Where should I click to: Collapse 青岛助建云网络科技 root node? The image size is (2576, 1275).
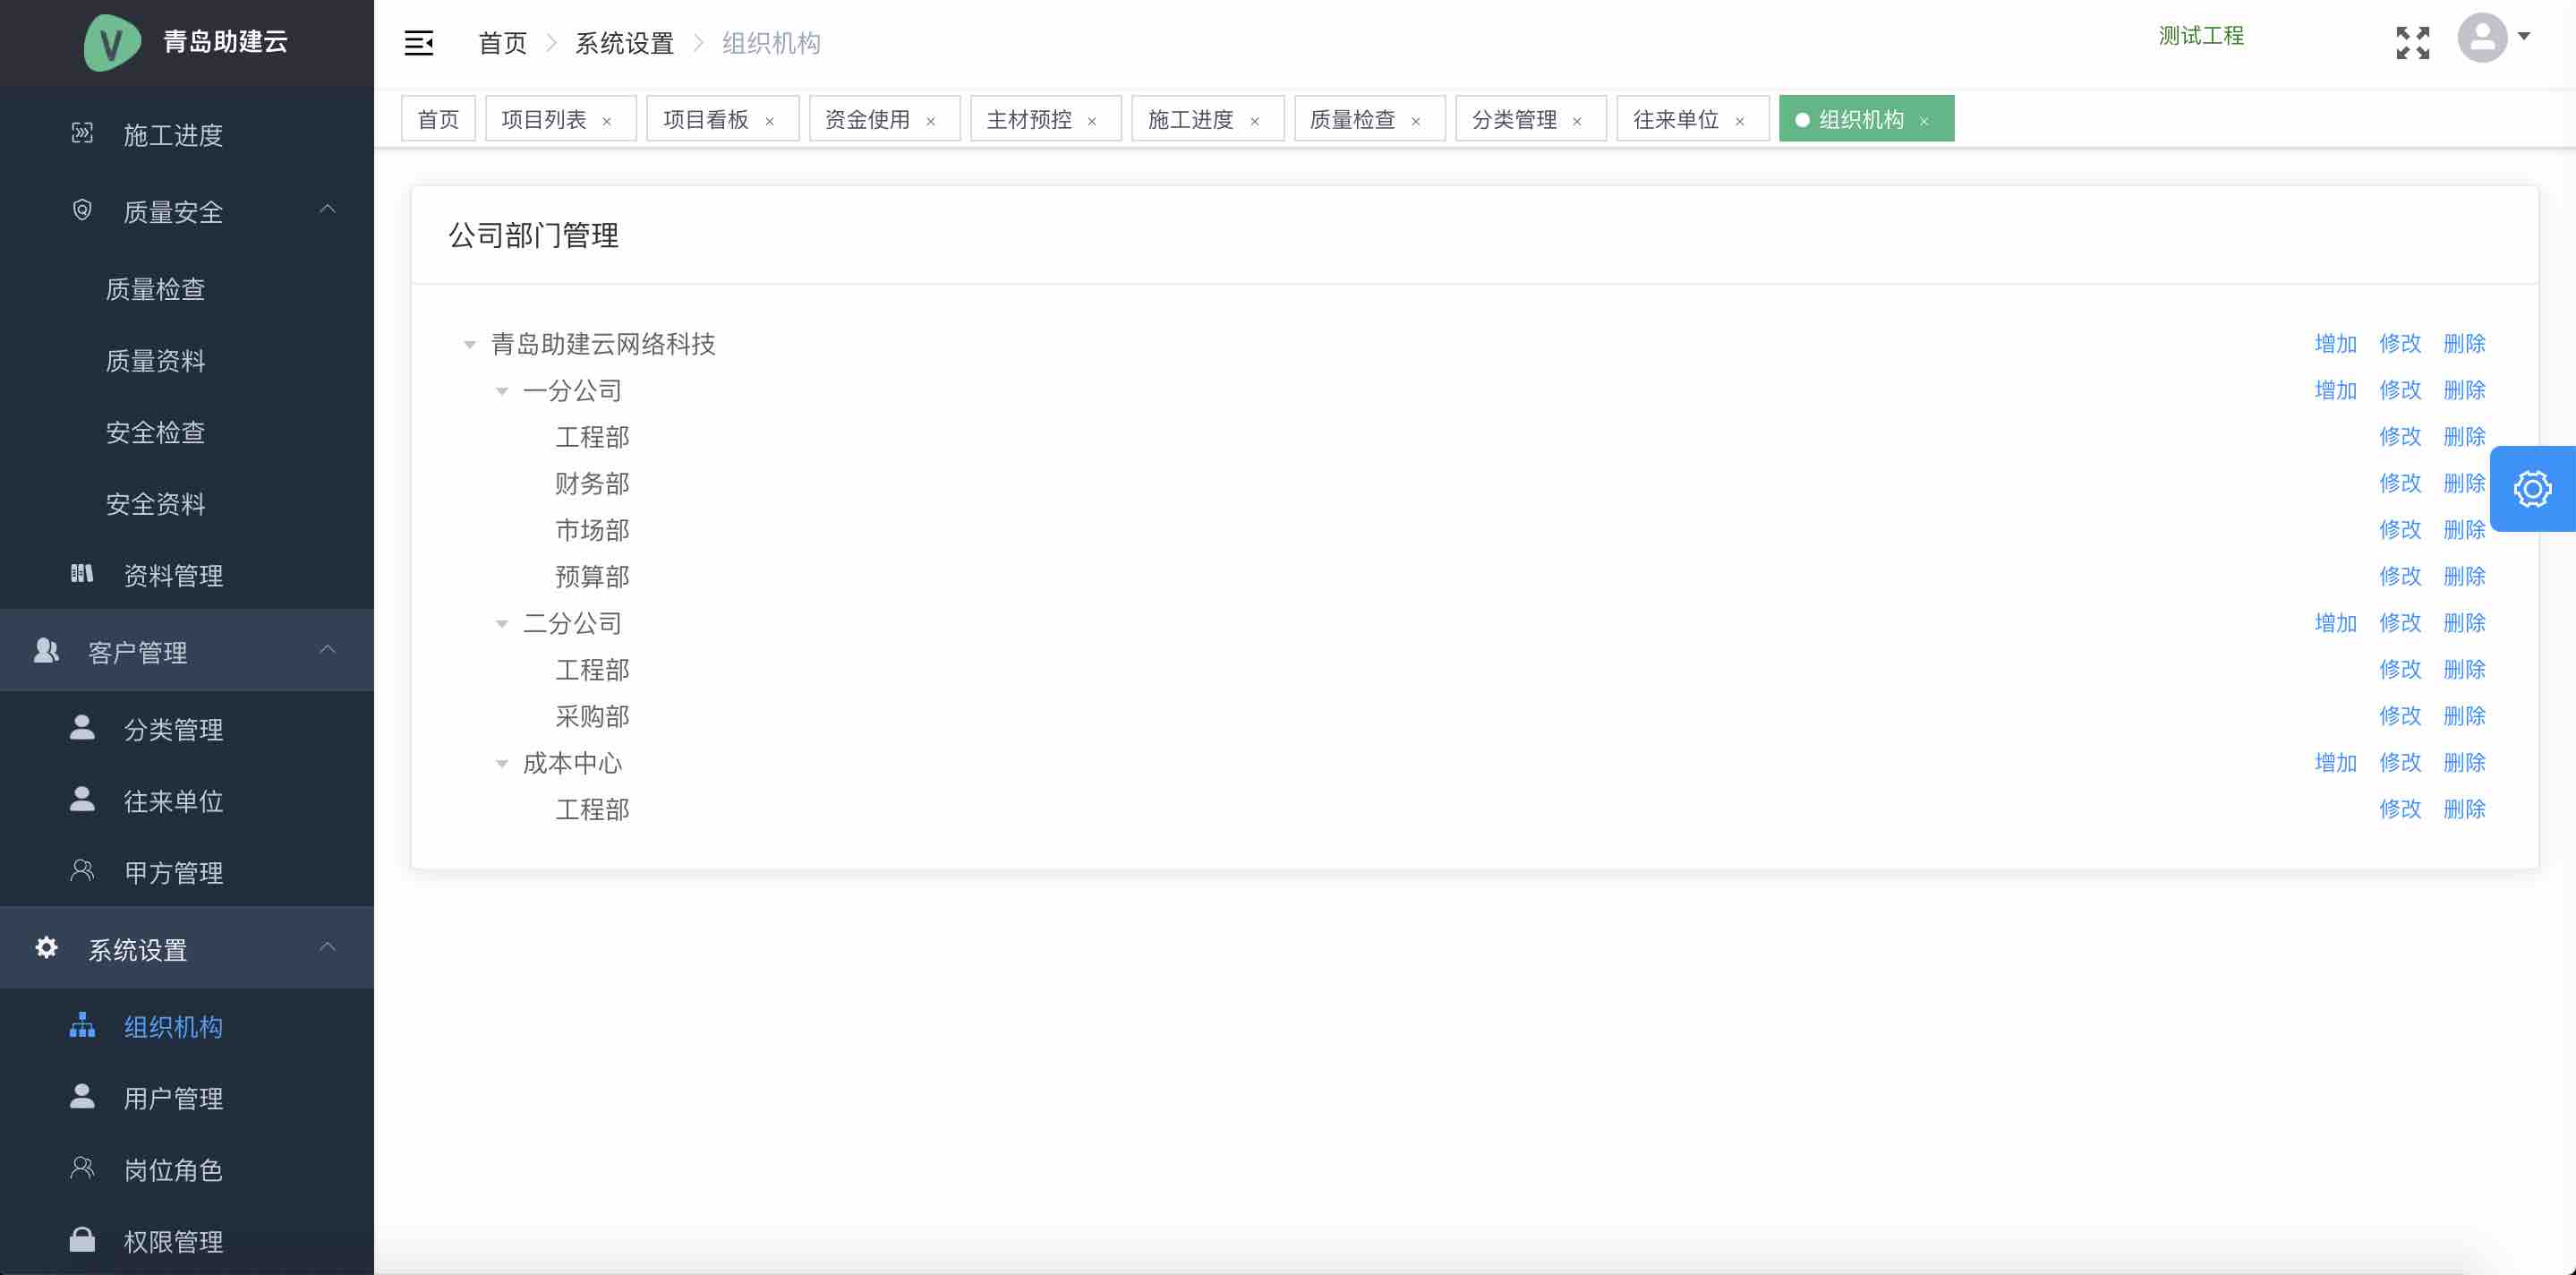[469, 345]
